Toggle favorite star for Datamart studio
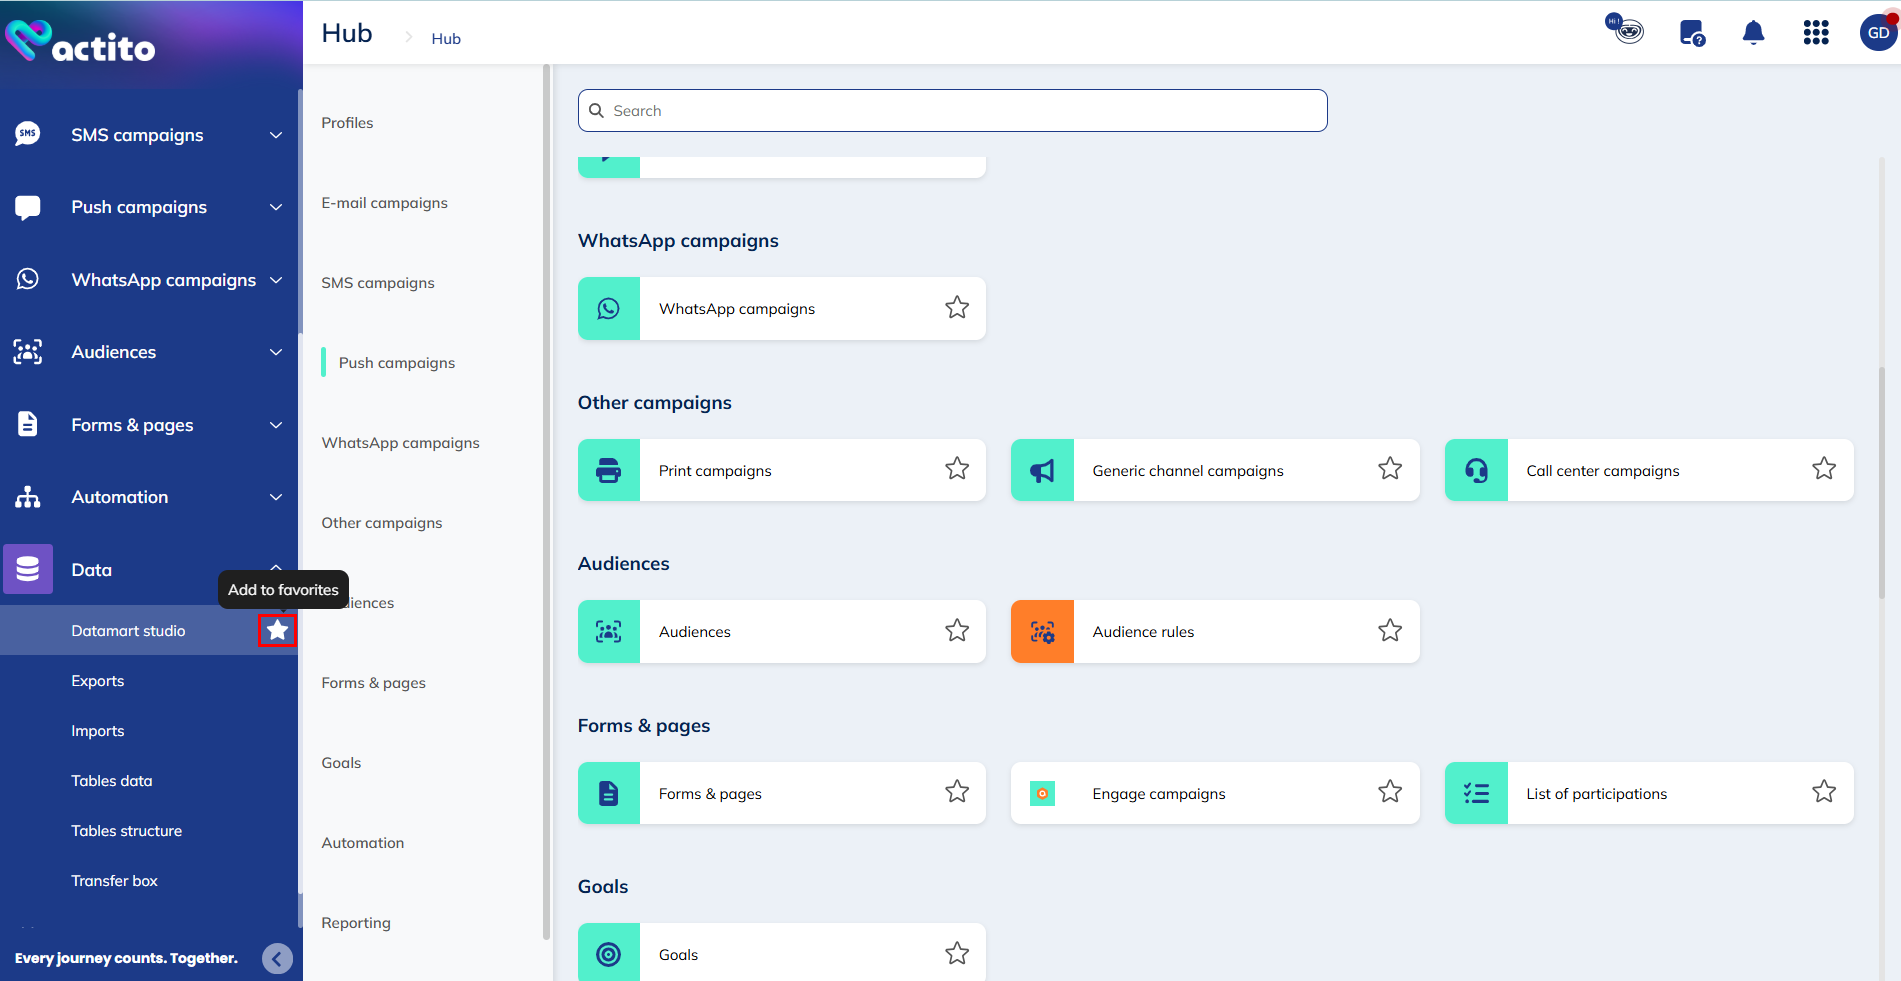This screenshot has width=1901, height=981. [277, 631]
